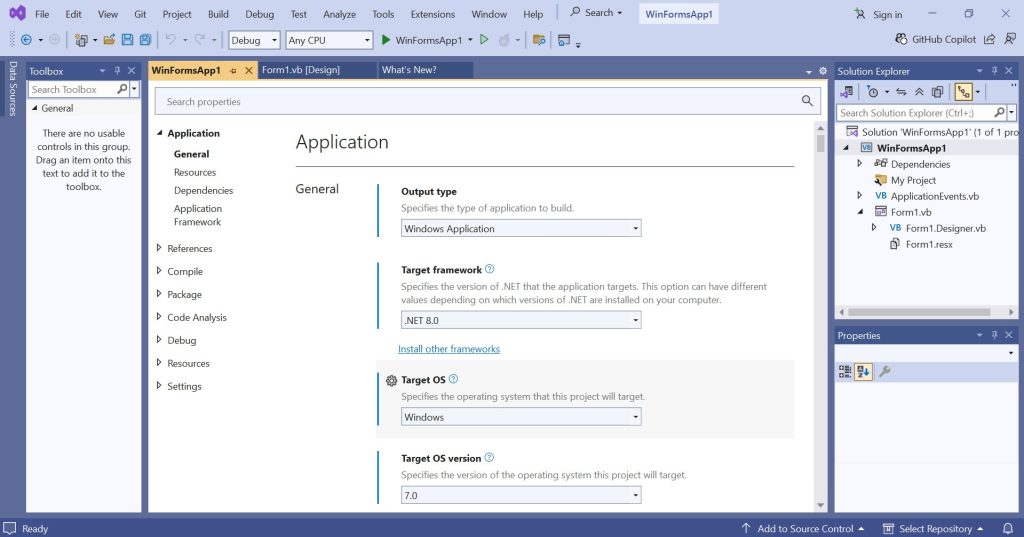Collapse the Form1.vb node in Solution Explorer
The image size is (1024, 537).
coord(860,211)
